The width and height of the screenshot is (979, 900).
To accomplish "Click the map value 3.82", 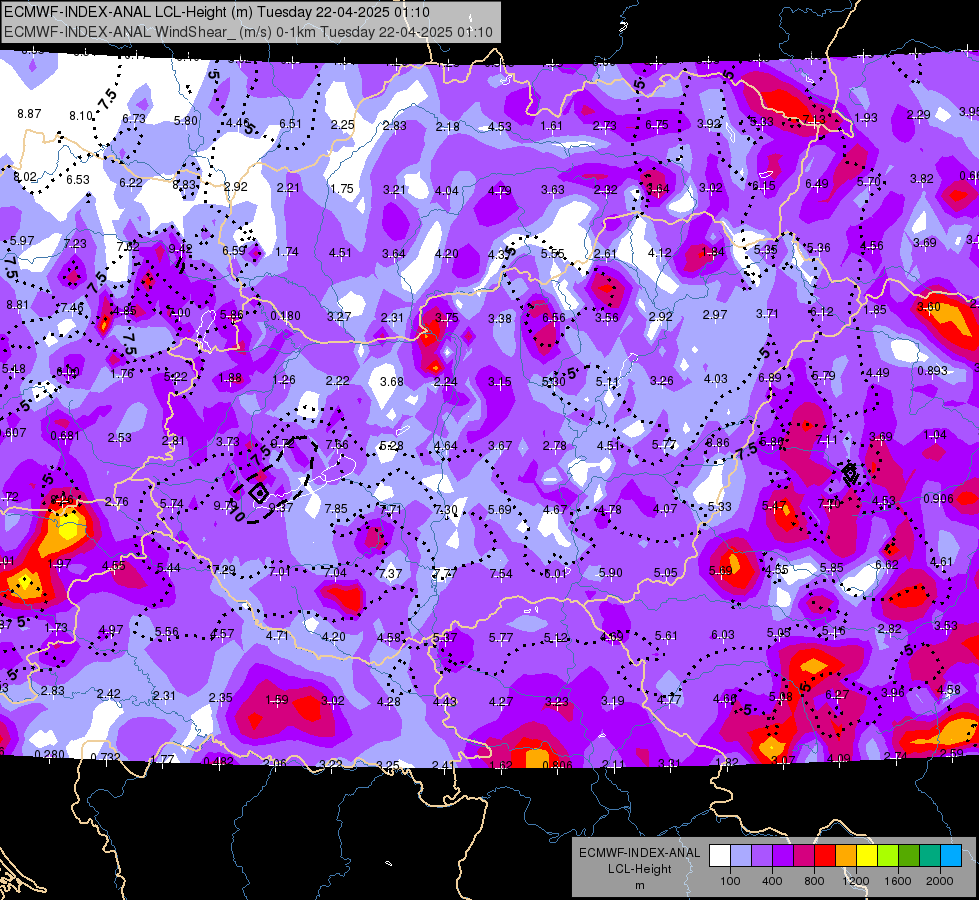I will click(x=922, y=179).
